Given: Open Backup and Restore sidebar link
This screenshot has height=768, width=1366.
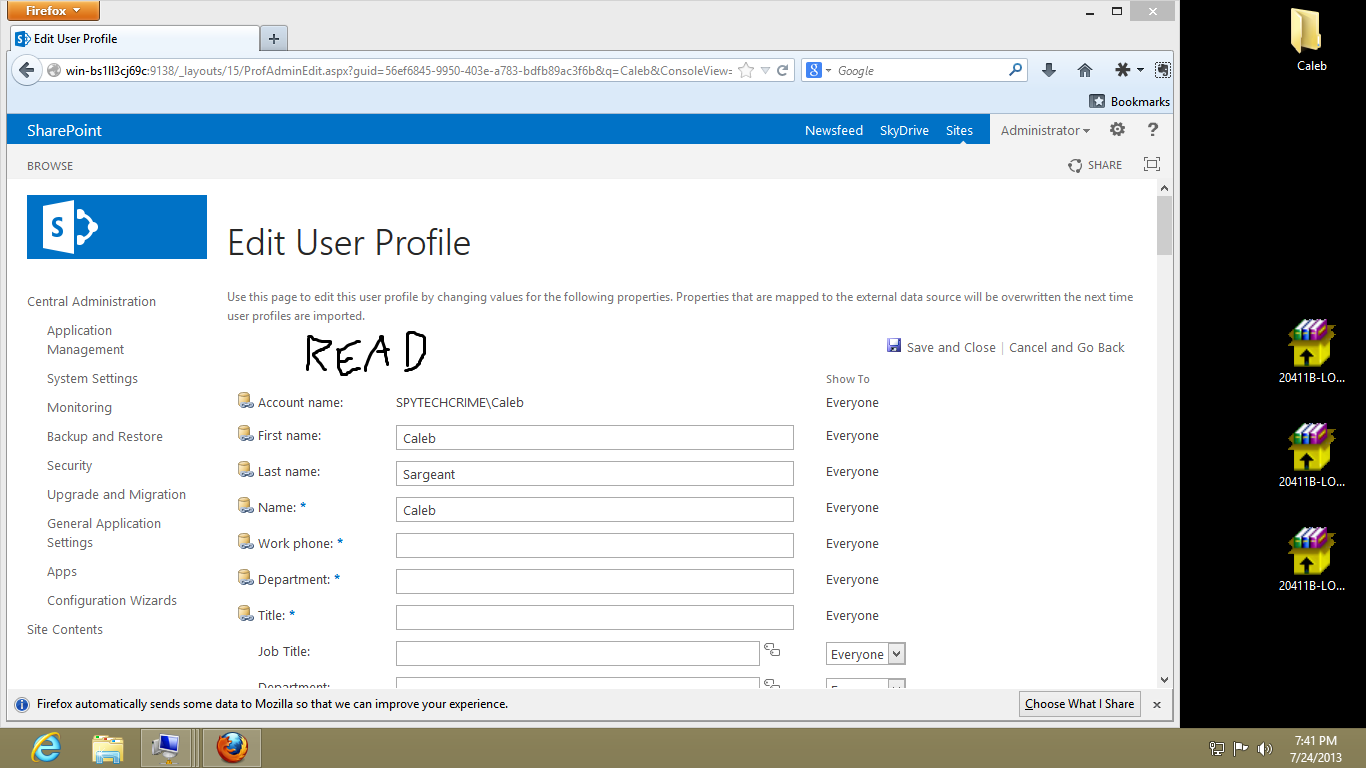Looking at the screenshot, I should 105,436.
